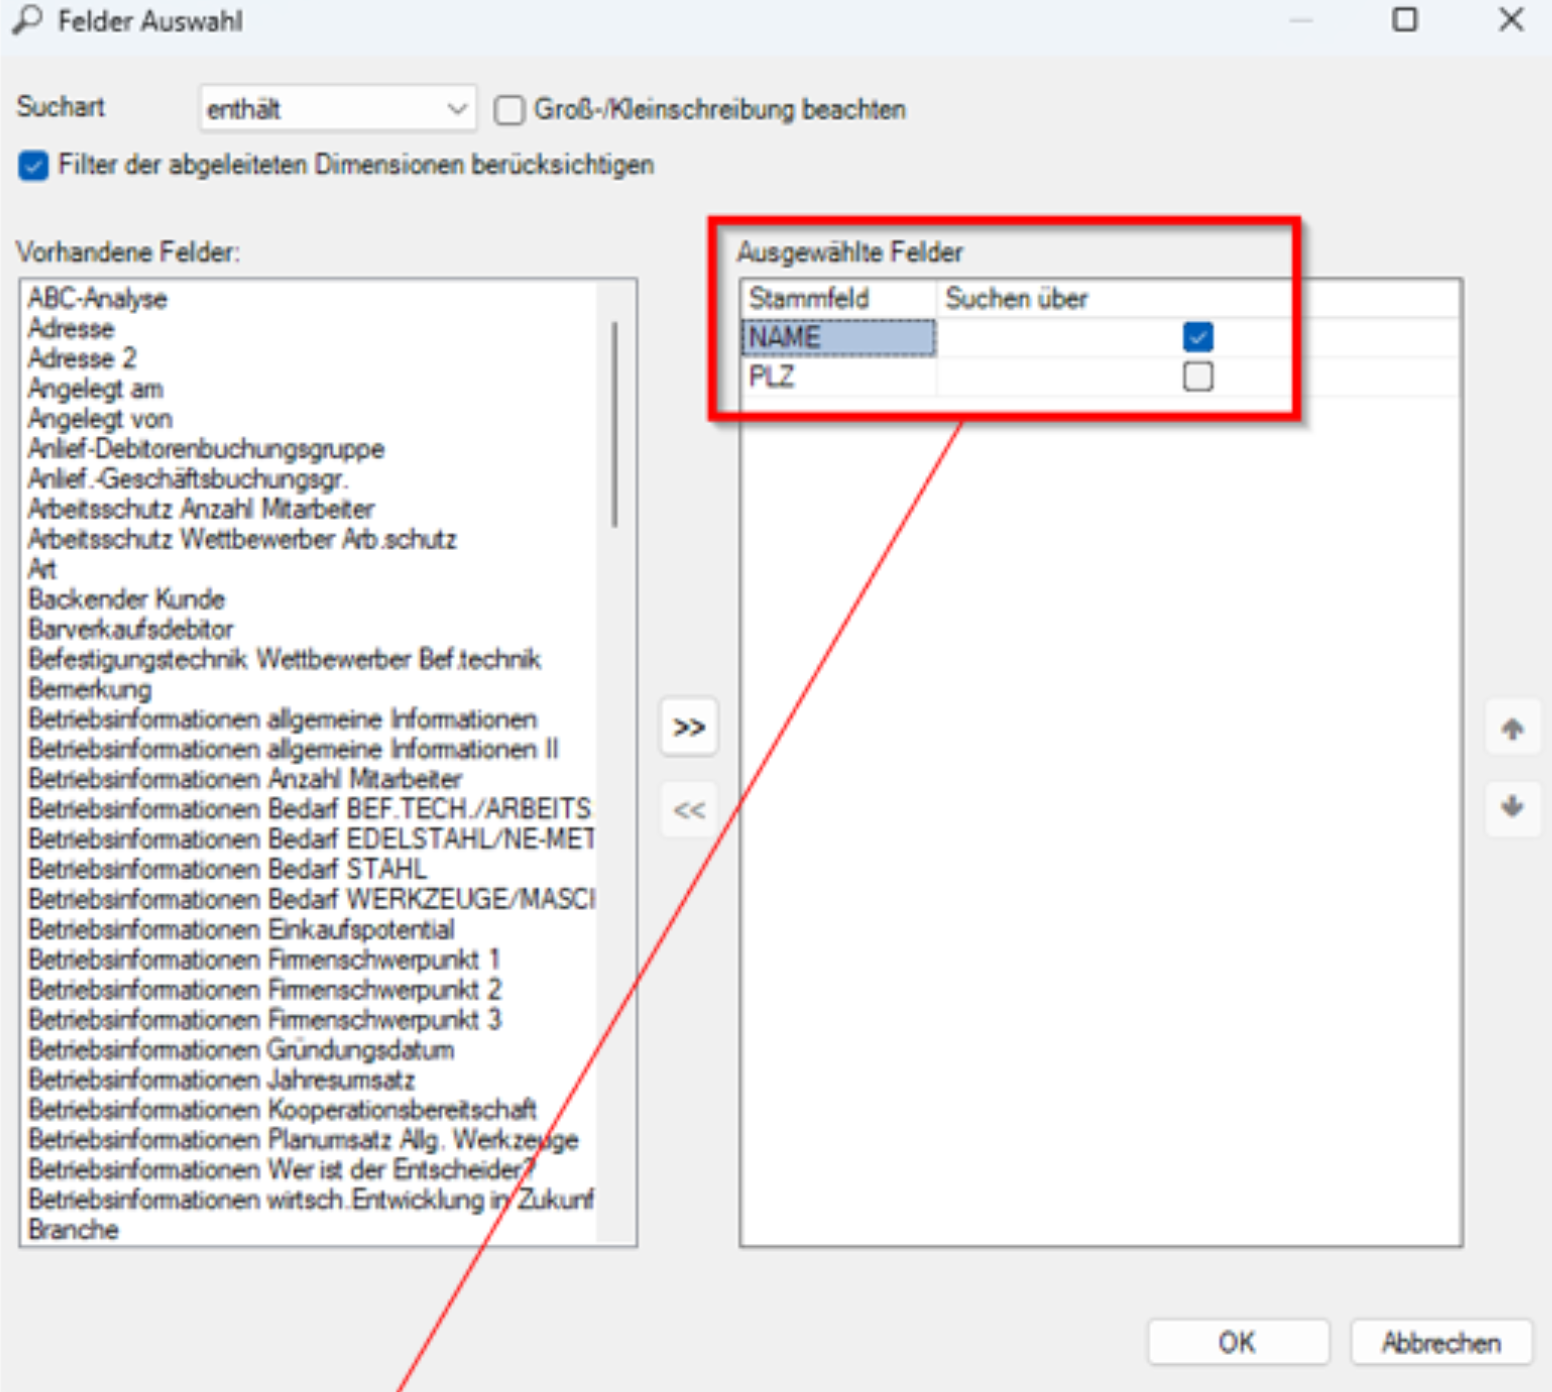Open the Suchart dropdown showing enthält
1552x1392 pixels.
click(x=337, y=108)
